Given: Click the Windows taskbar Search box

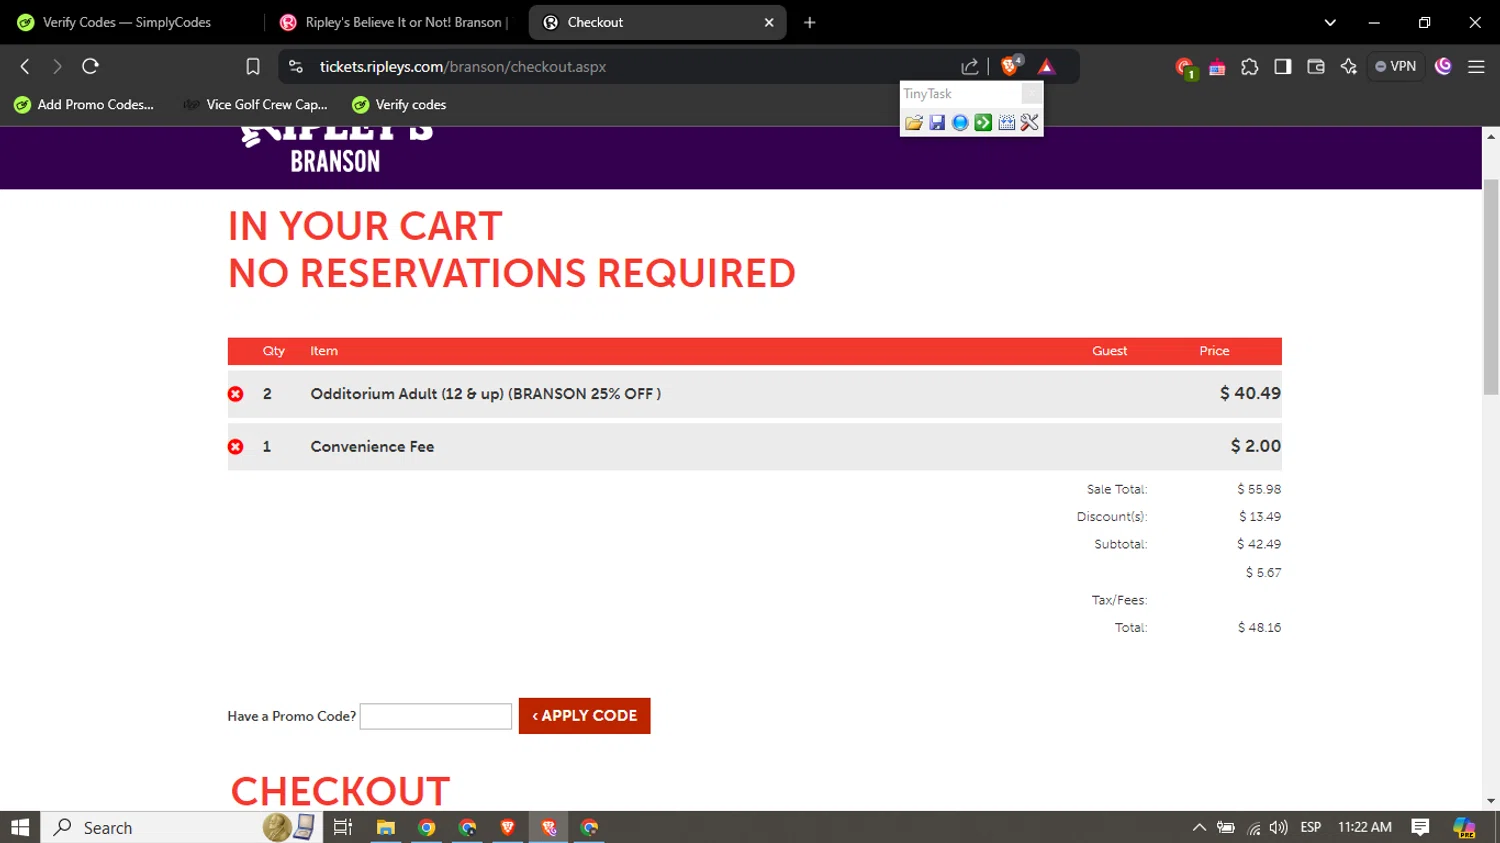Looking at the screenshot, I should (180, 827).
